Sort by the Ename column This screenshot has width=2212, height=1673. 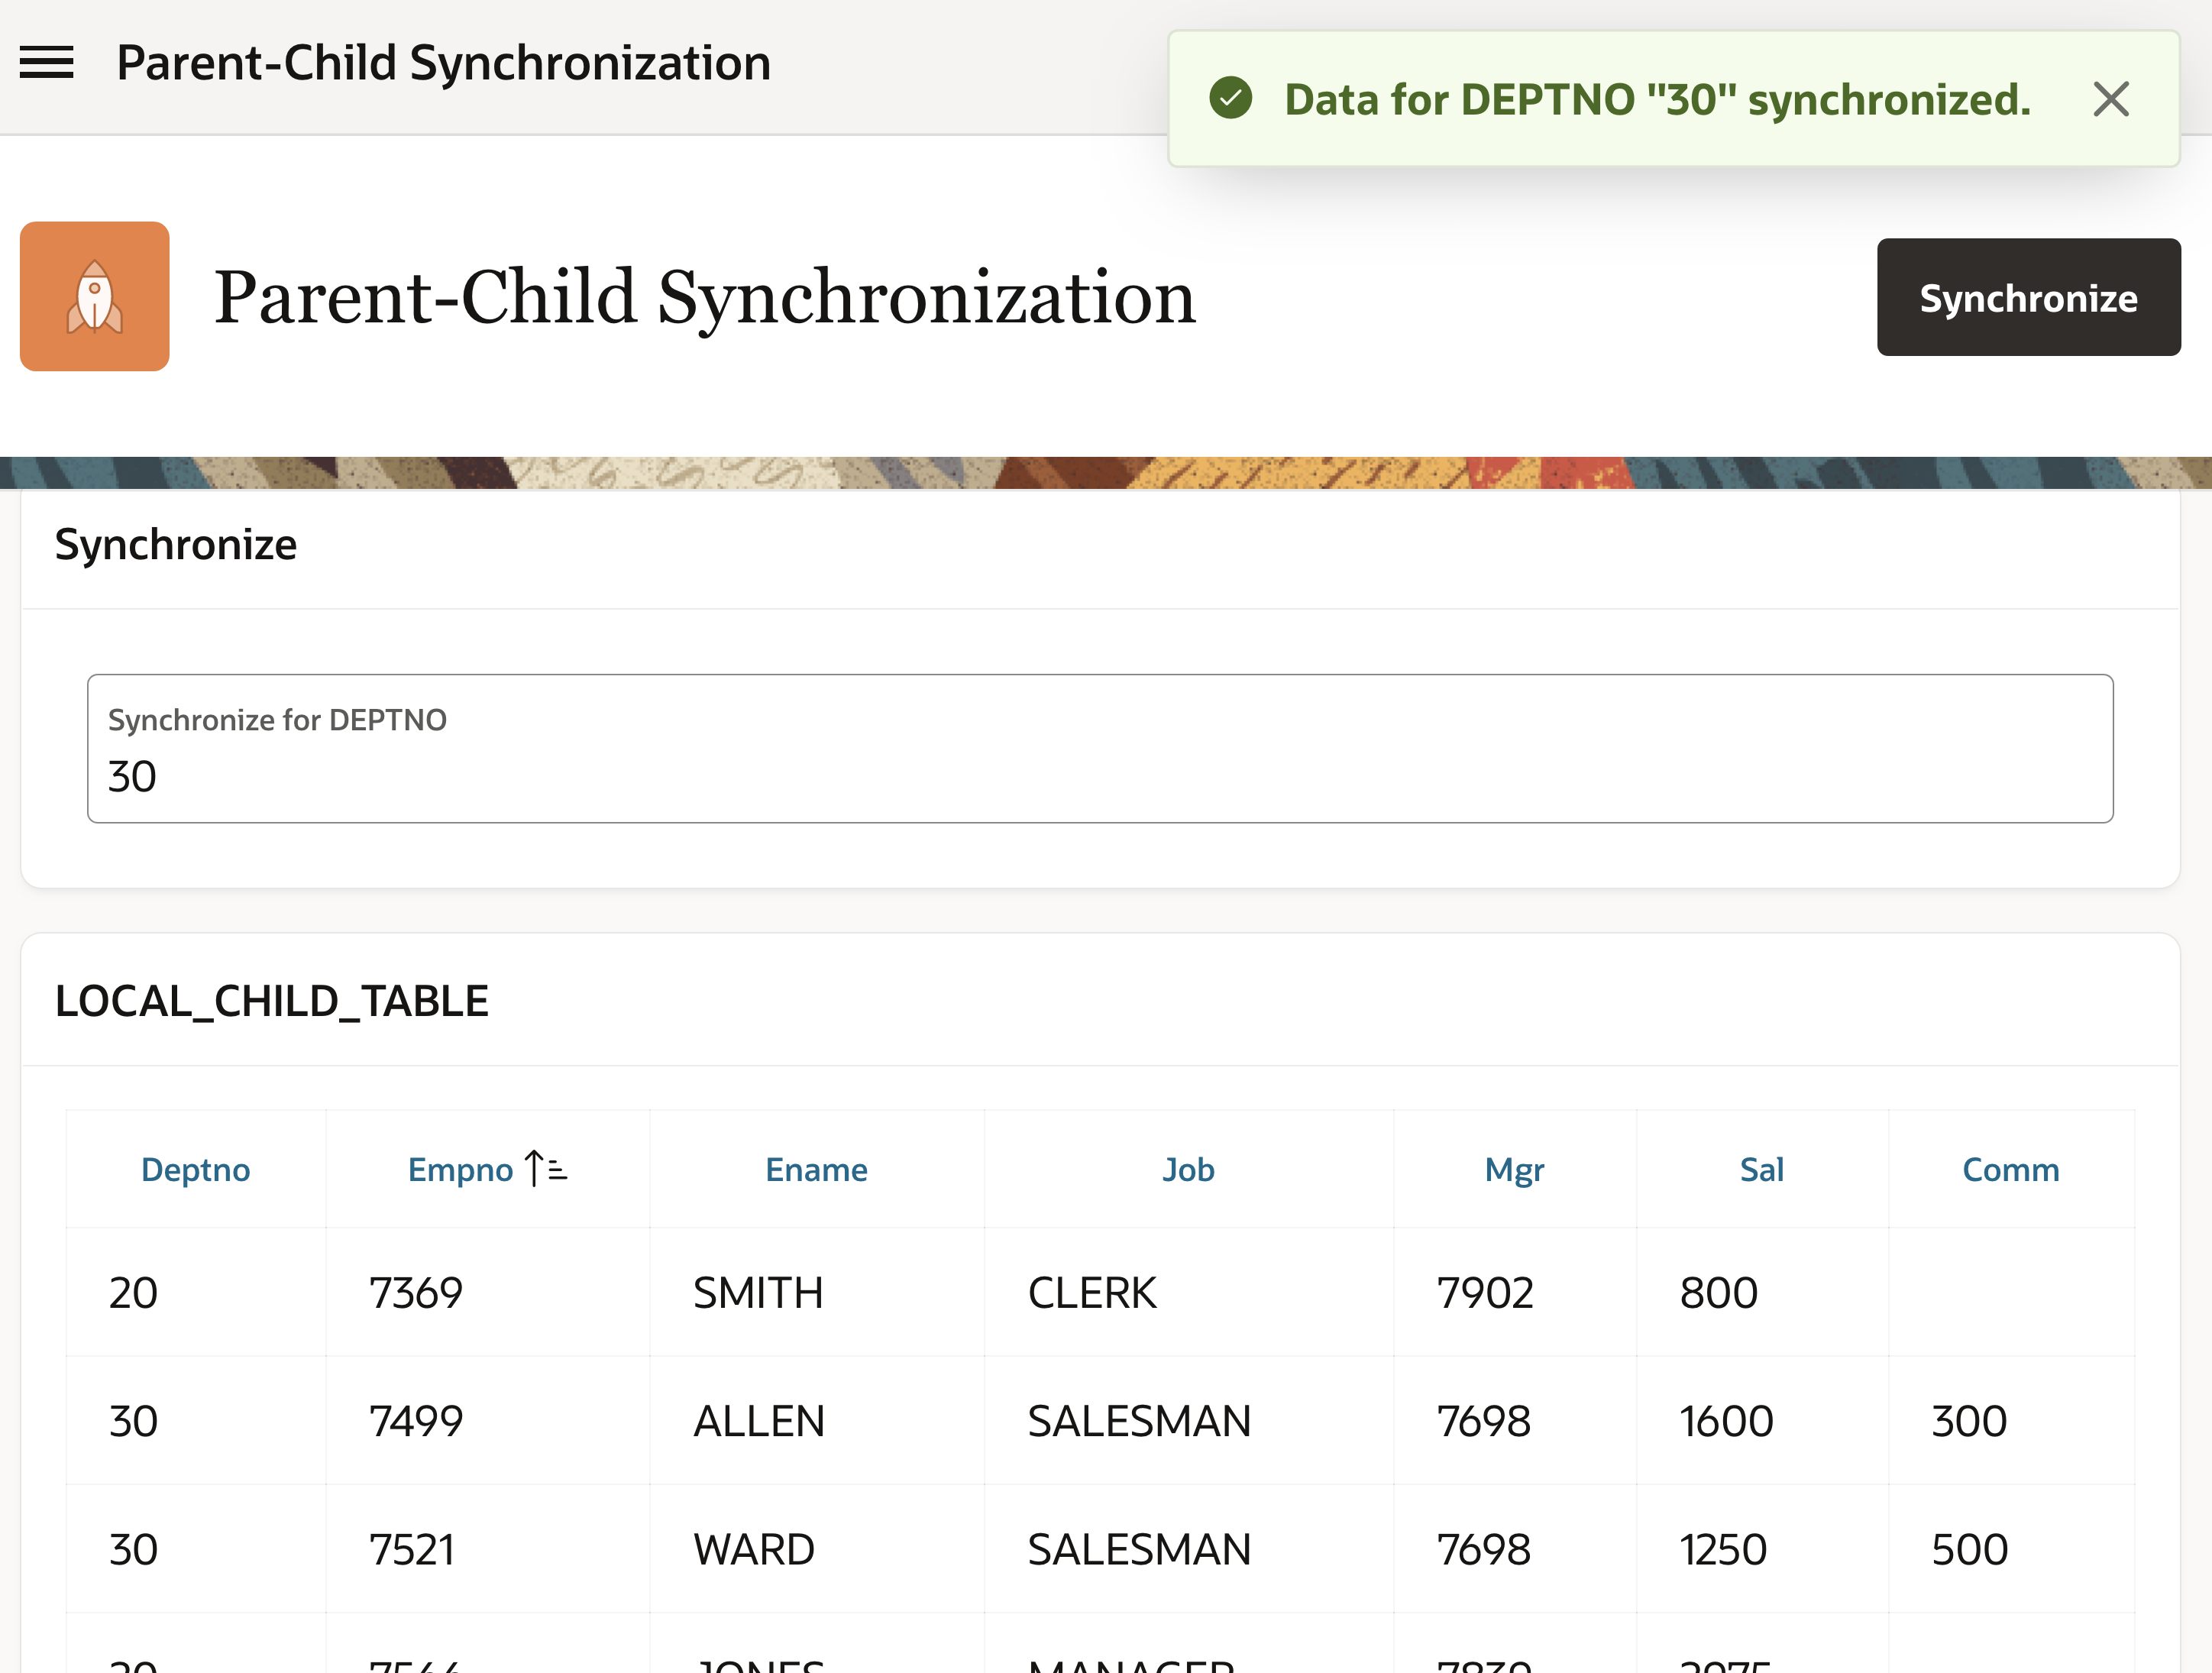tap(816, 1168)
